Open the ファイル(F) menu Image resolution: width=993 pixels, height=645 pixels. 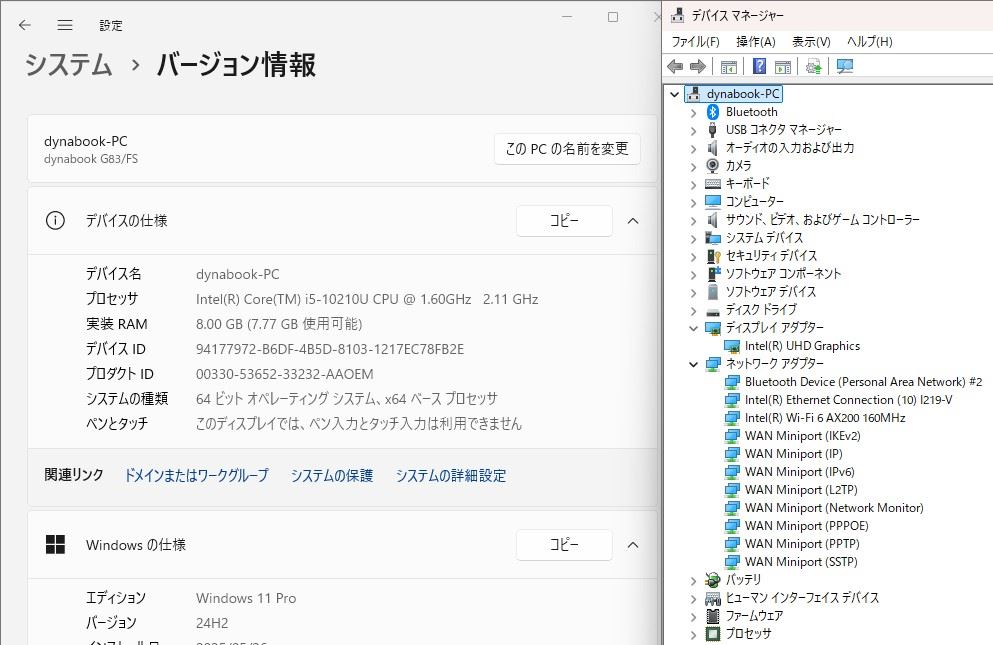point(695,42)
